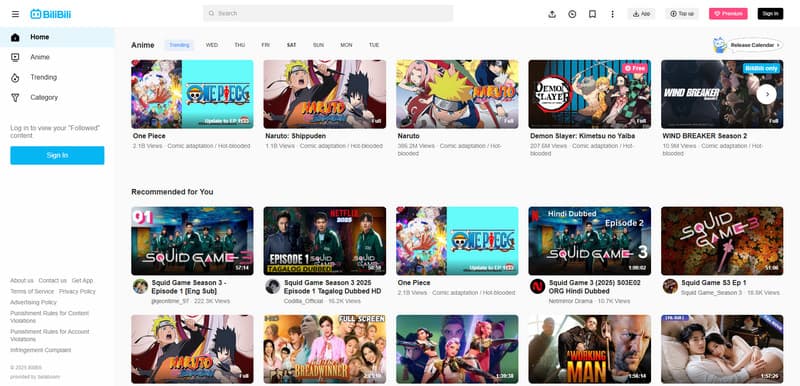Open the Advertising Policy link
The image size is (800, 386).
tap(33, 302)
